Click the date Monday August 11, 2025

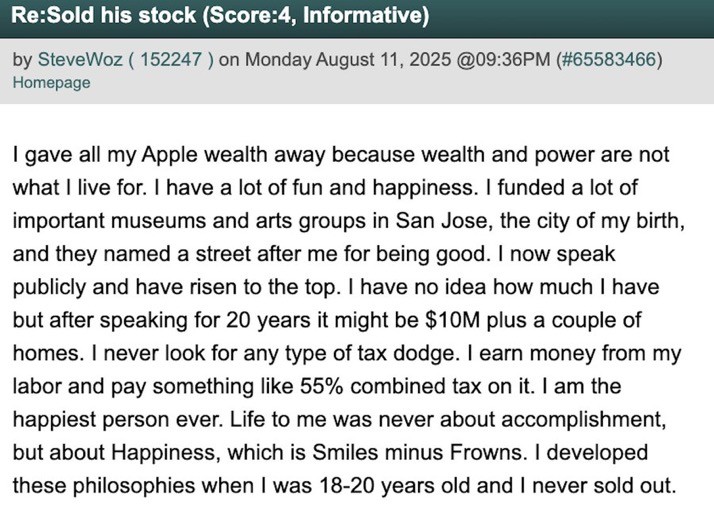tap(348, 60)
